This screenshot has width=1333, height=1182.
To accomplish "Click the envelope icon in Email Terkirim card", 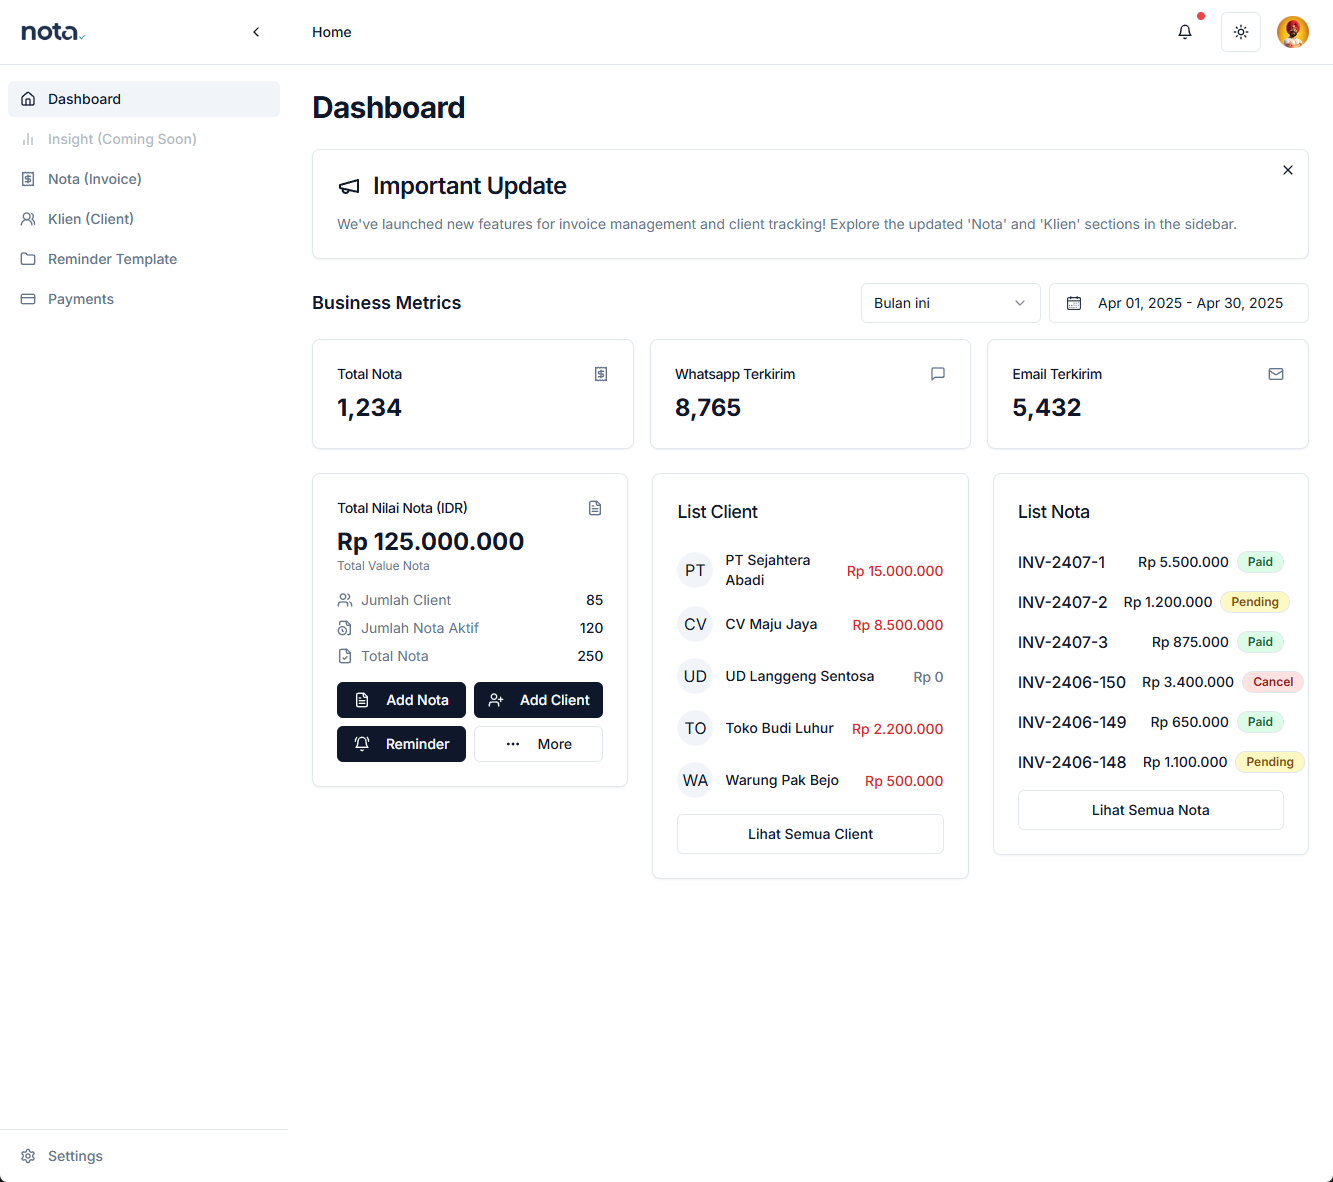I will pos(1276,374).
